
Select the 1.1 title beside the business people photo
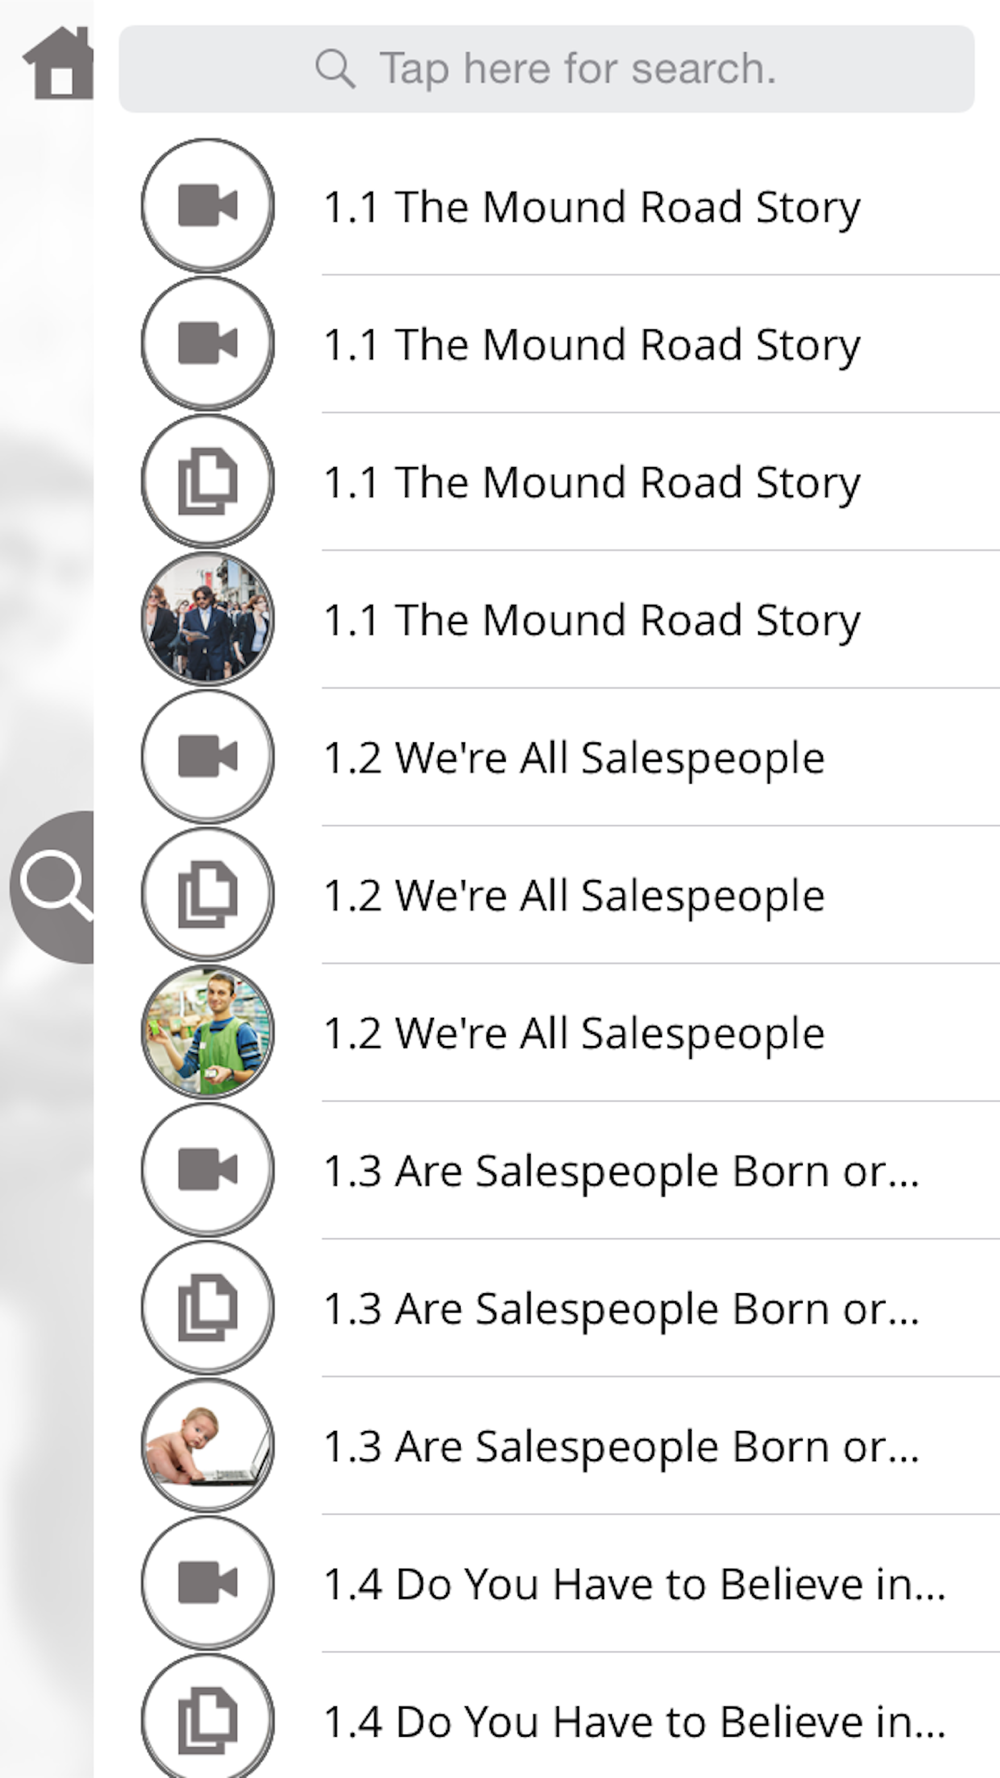click(591, 620)
